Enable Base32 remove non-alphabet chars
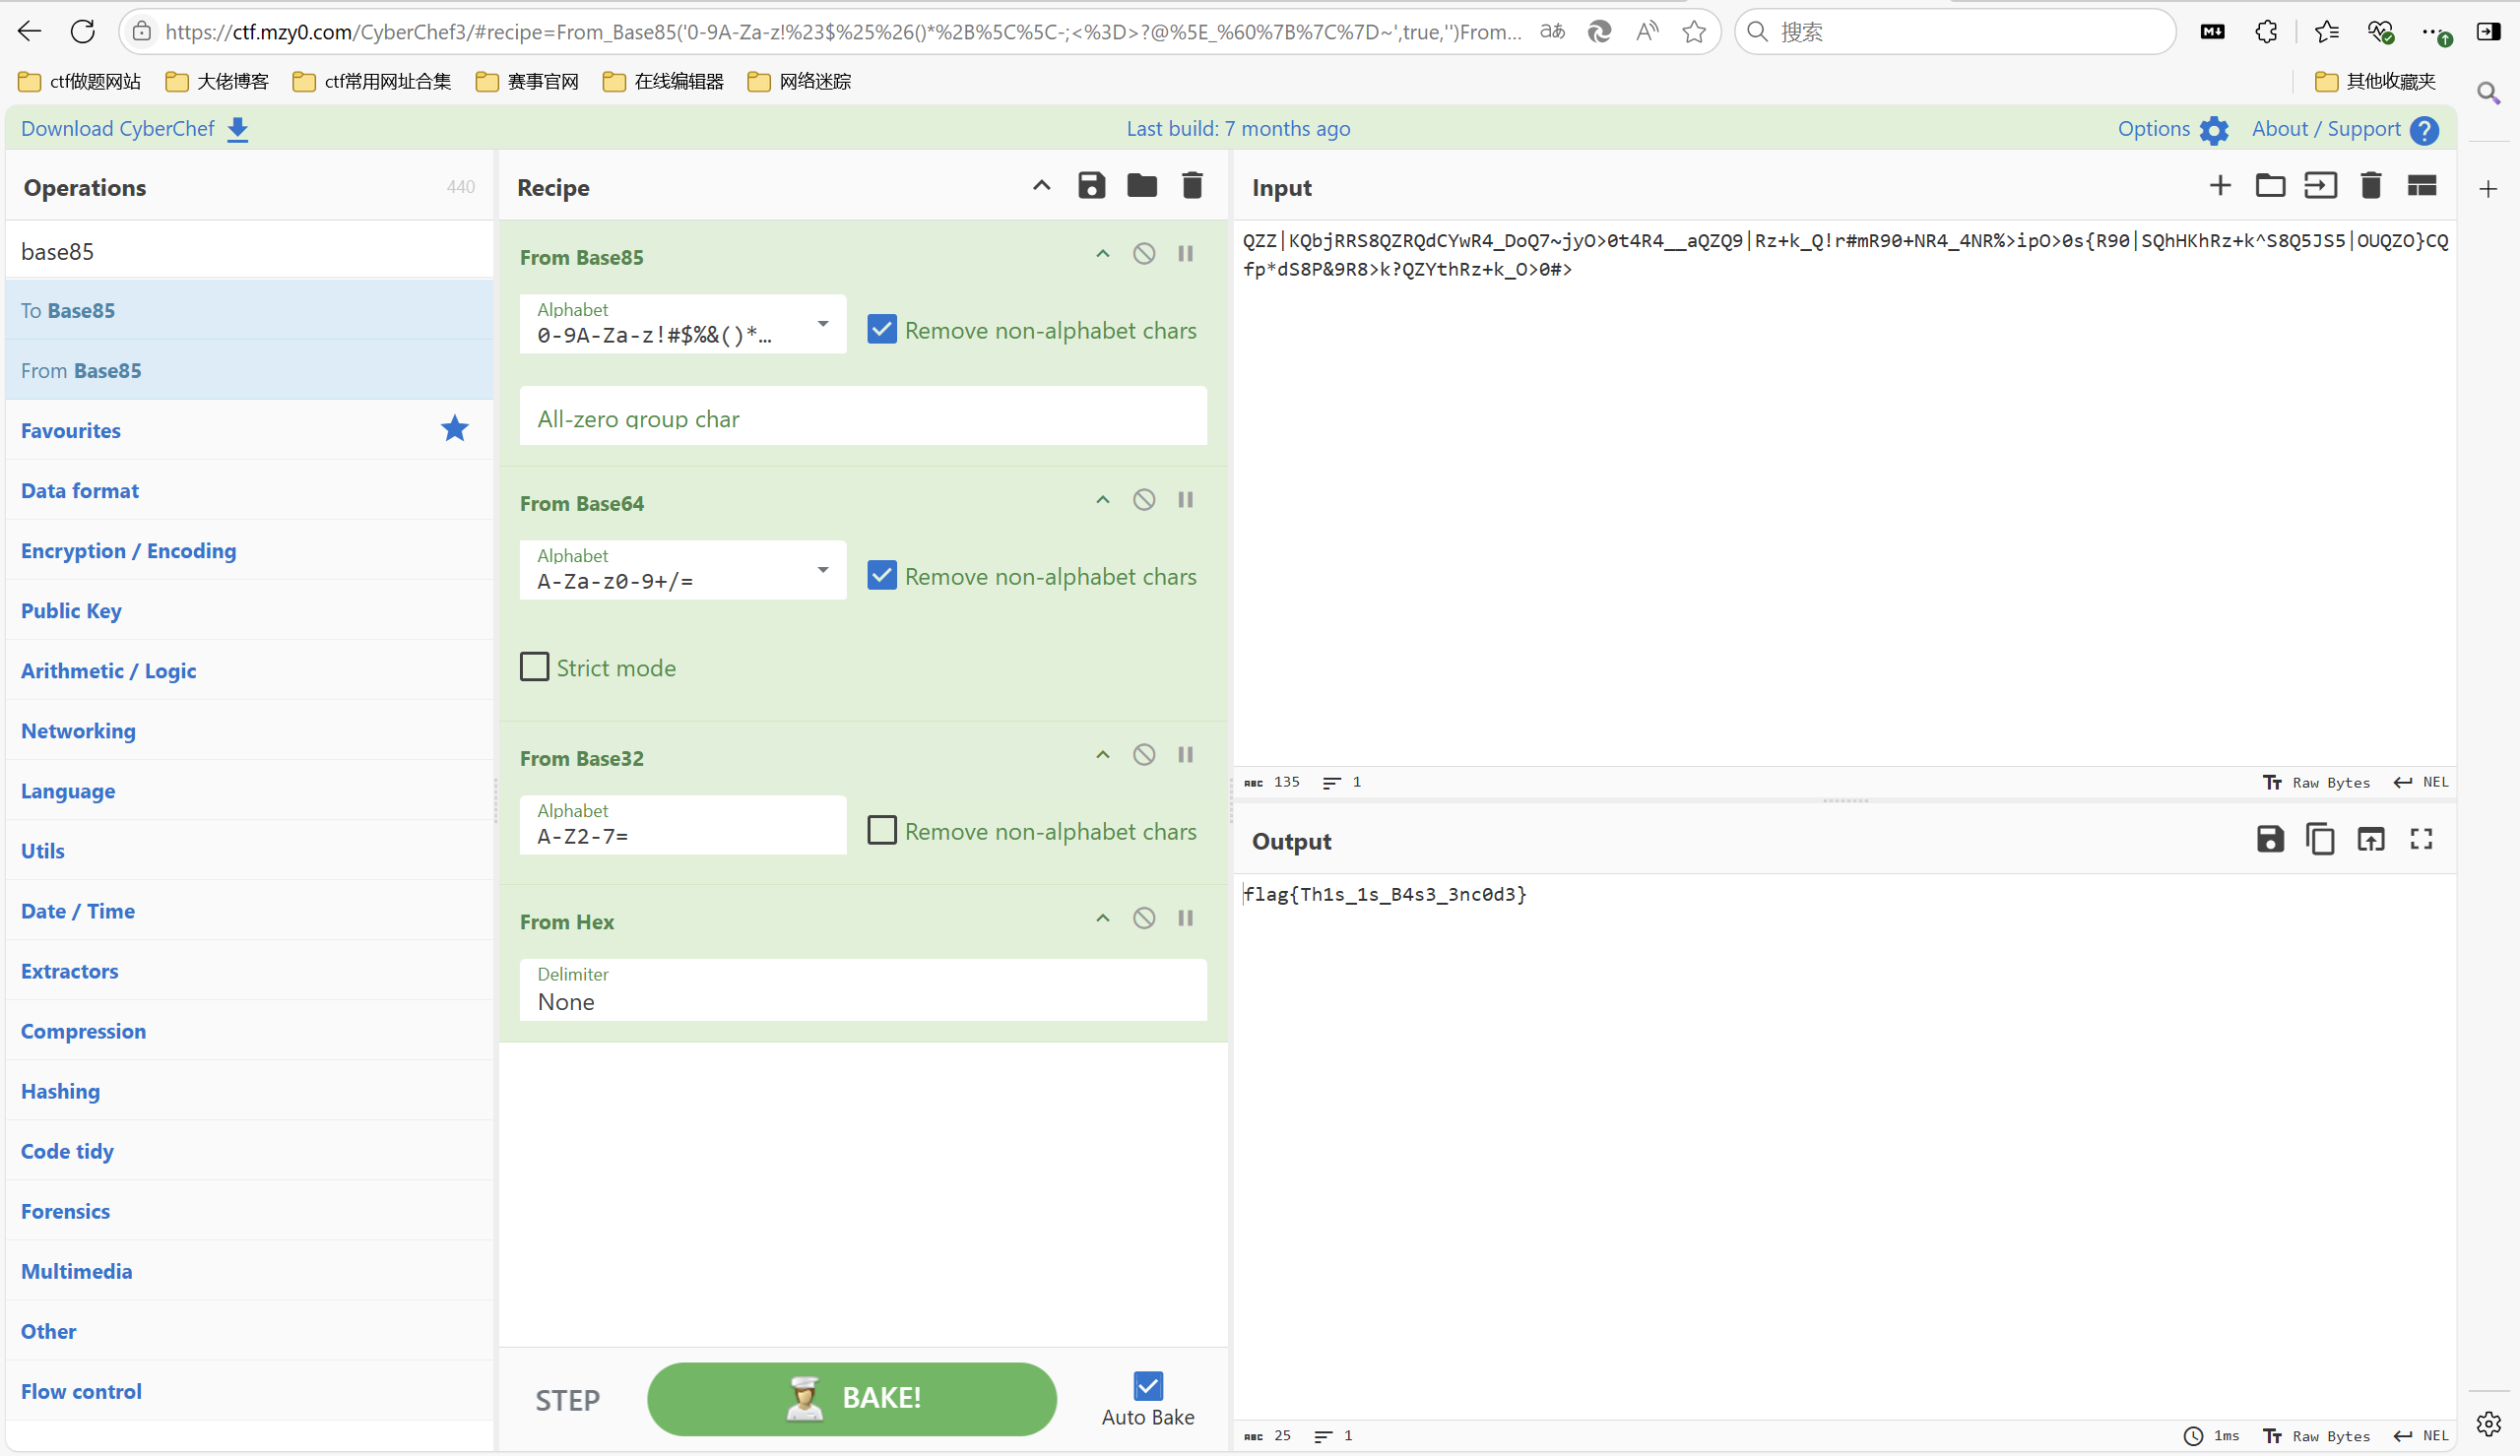2520x1456 pixels. tap(881, 831)
